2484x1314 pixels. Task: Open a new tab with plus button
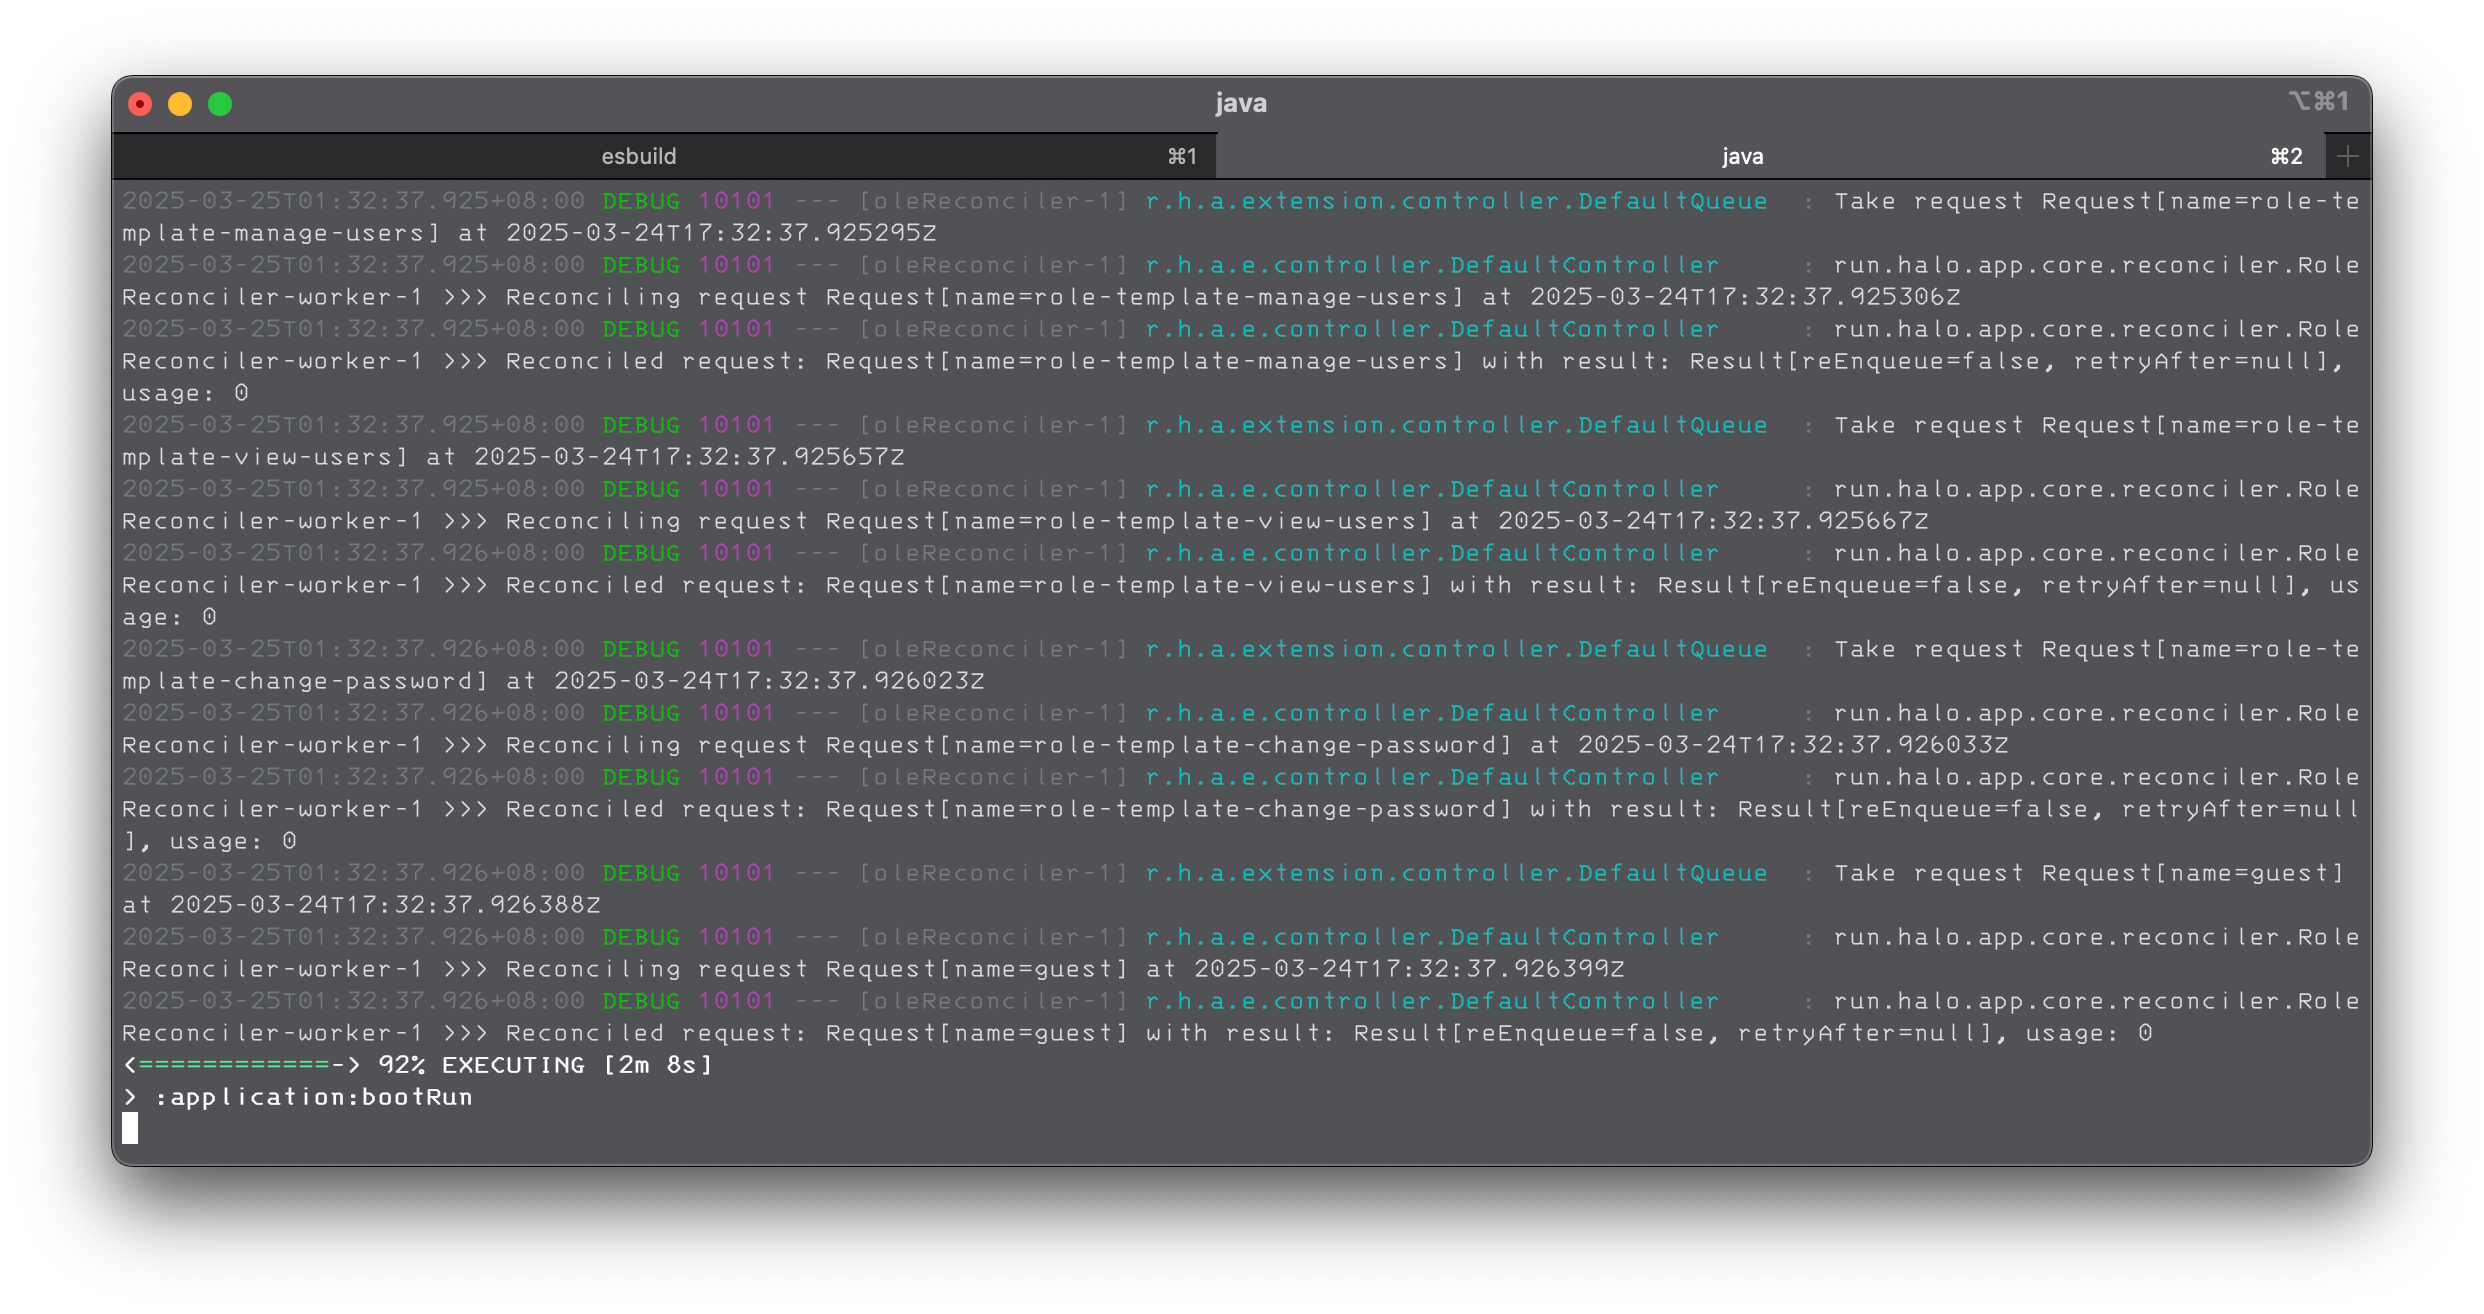pyautogui.click(x=2348, y=156)
